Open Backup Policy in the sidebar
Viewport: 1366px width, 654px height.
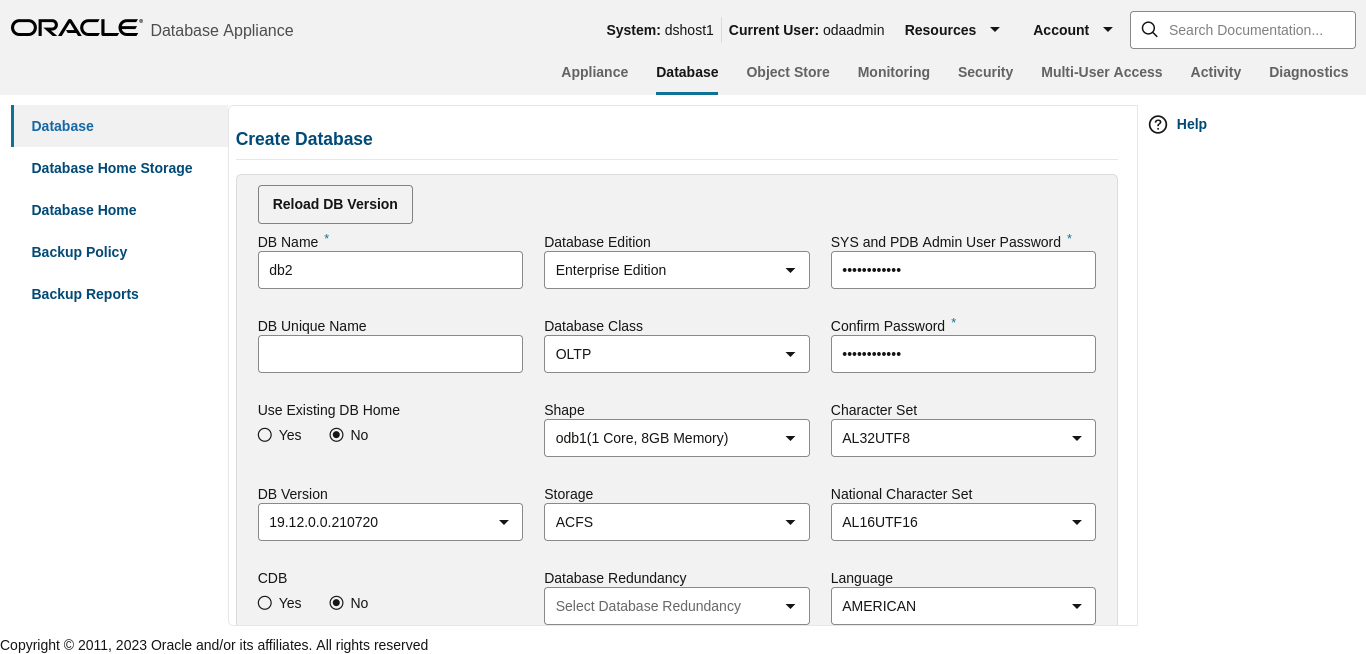[x=79, y=252]
